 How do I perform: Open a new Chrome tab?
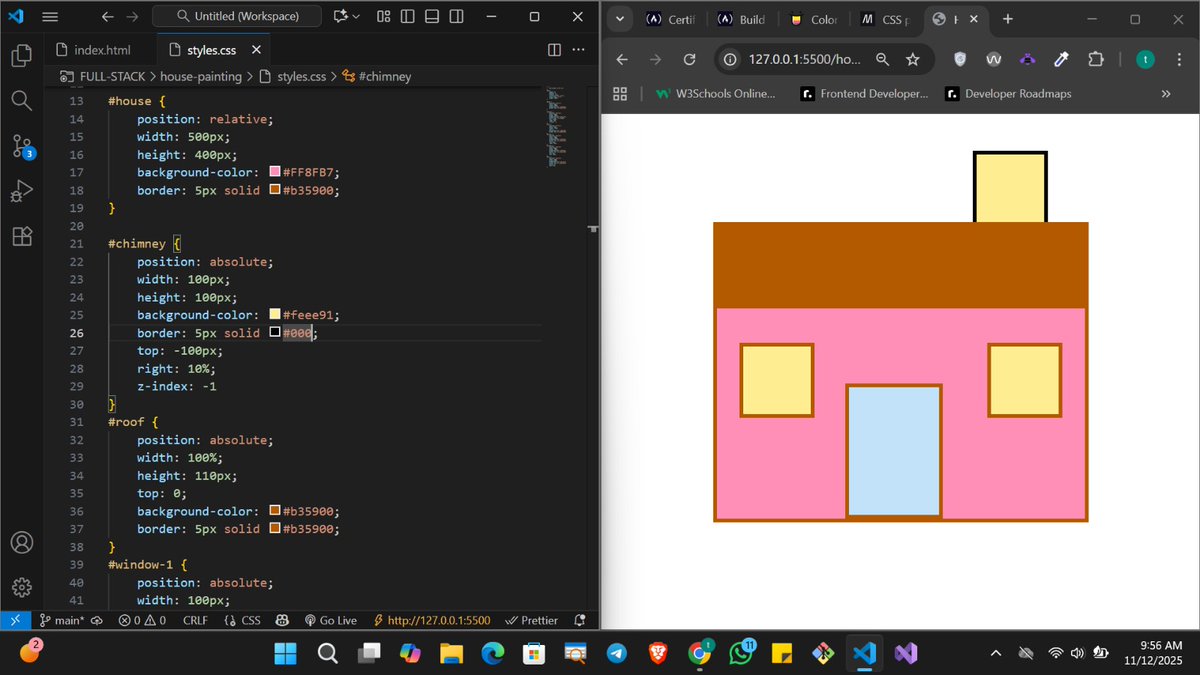1007,19
